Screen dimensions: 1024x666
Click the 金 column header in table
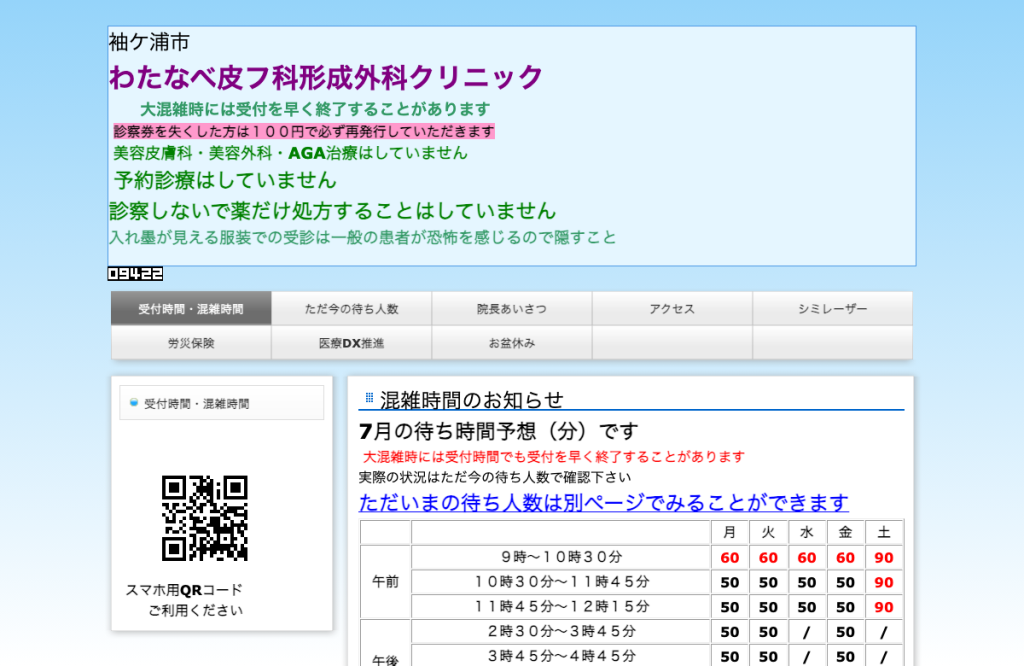845,532
